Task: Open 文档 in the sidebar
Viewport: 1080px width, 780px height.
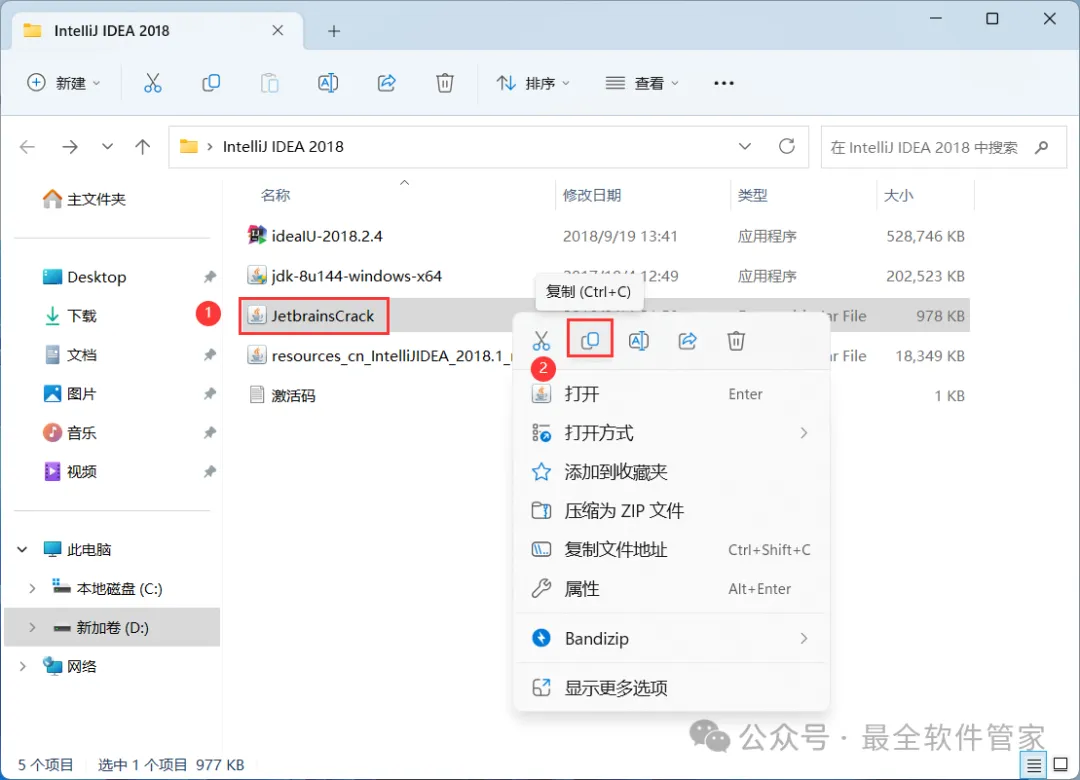Action: tap(70, 355)
